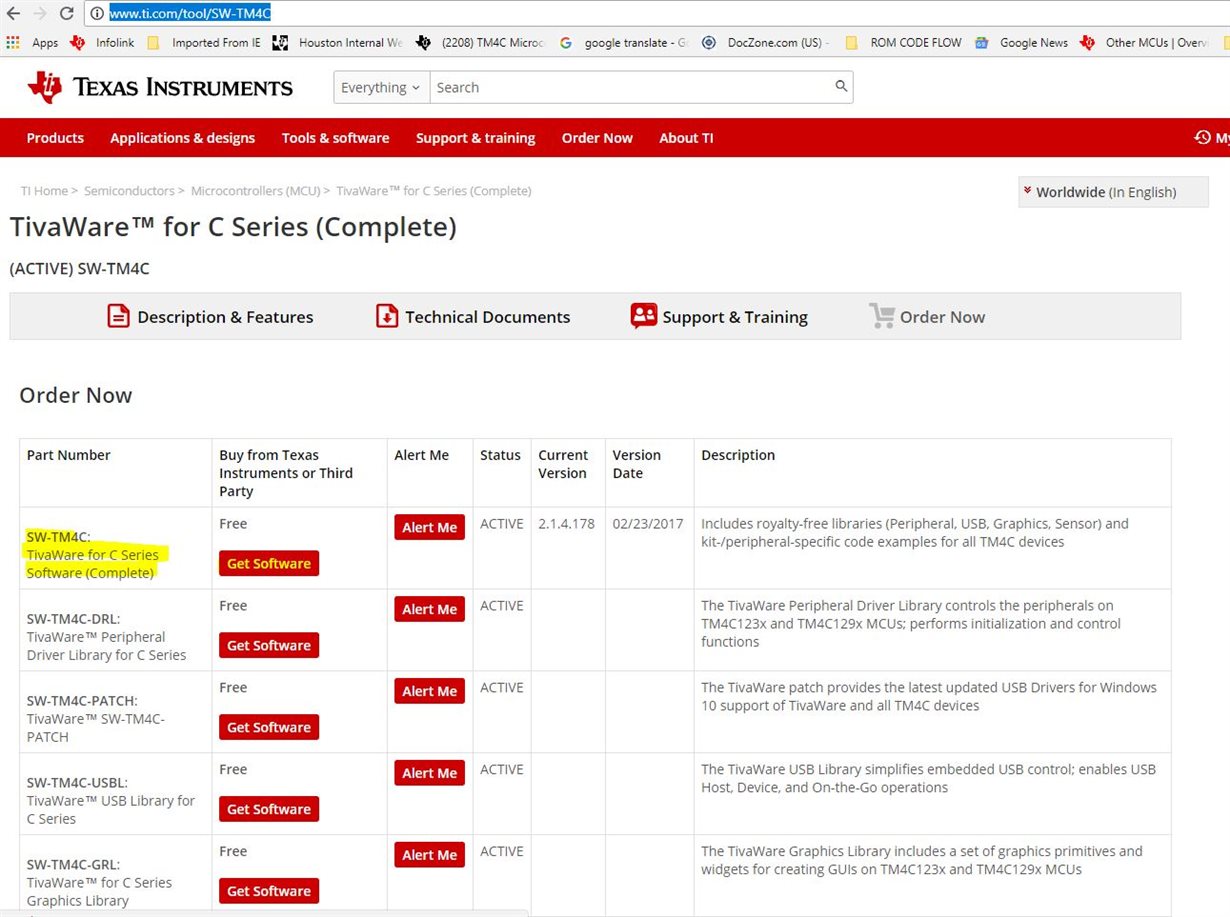Click Get Software for SW-TM4C-USBL
The image size is (1230, 917).
[269, 810]
